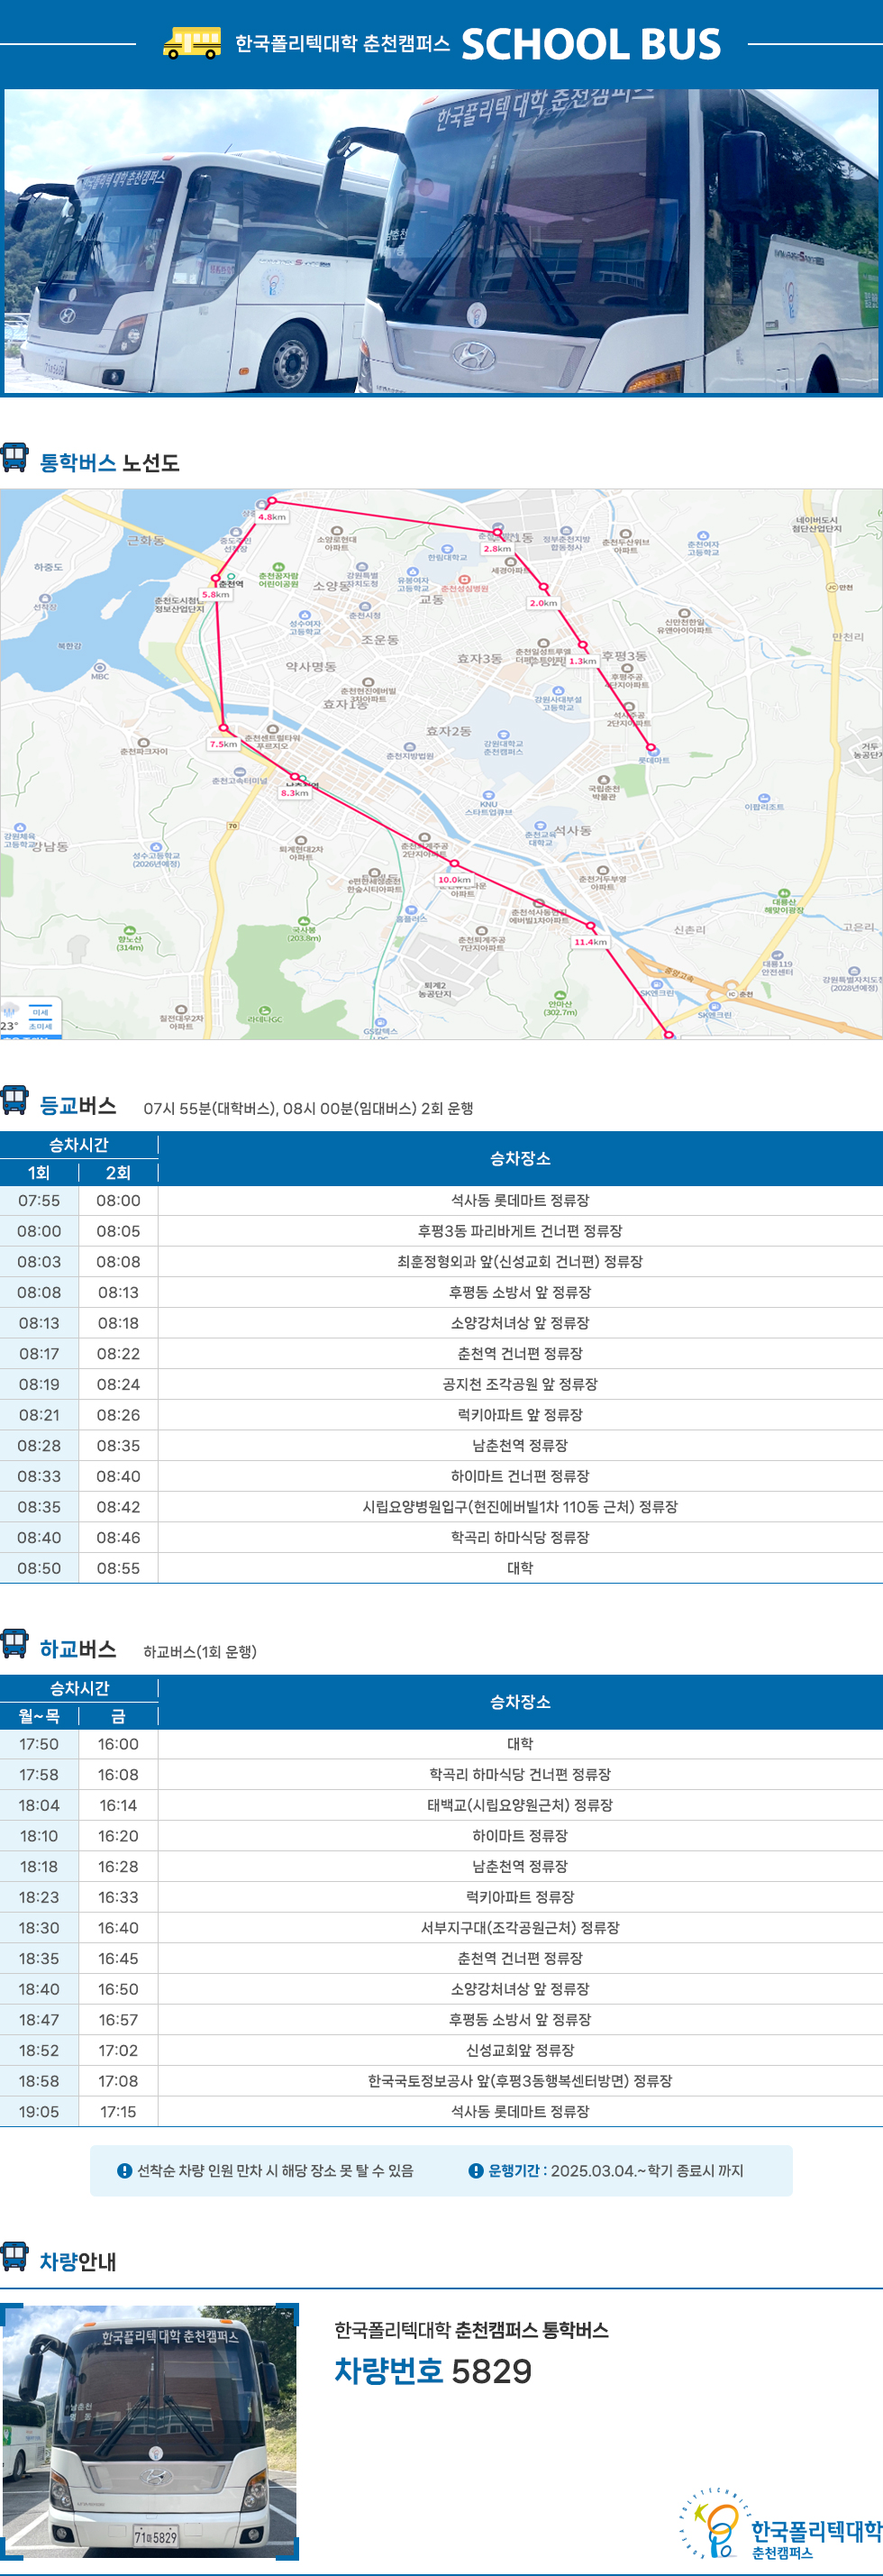
Task: Click the 2.0km distance label on map
Action: [x=543, y=603]
